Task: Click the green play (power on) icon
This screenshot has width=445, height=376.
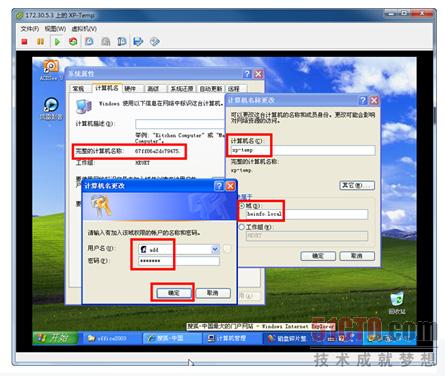Action: point(57,42)
